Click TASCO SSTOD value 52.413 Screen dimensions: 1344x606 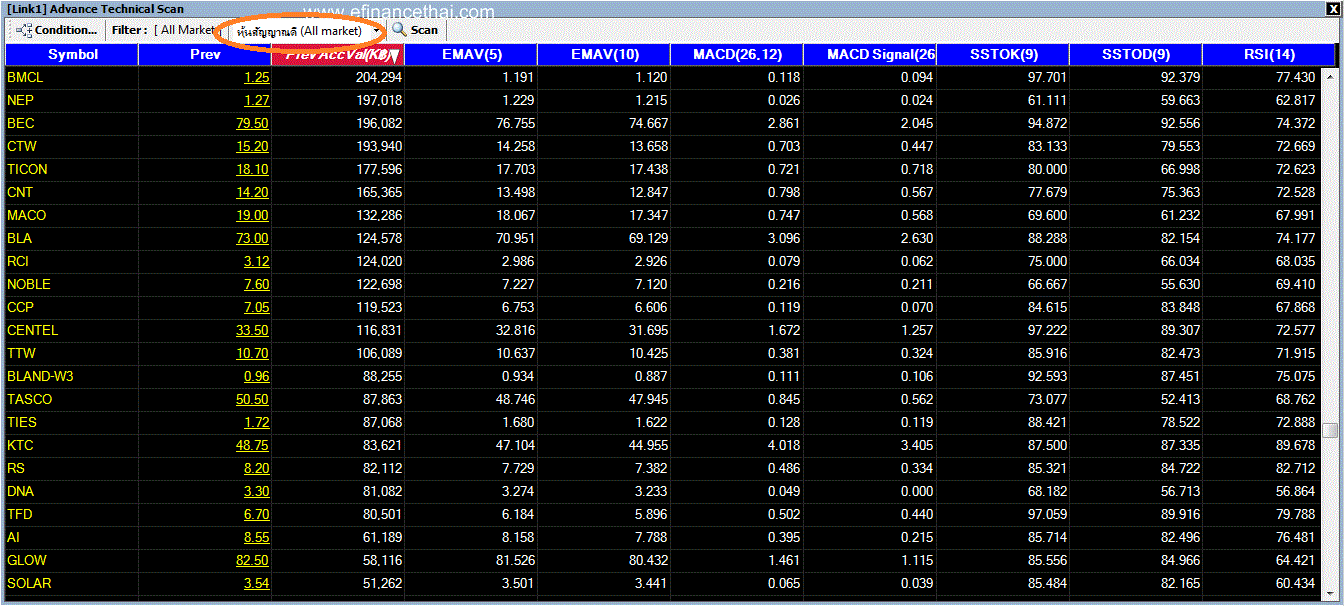click(1179, 399)
